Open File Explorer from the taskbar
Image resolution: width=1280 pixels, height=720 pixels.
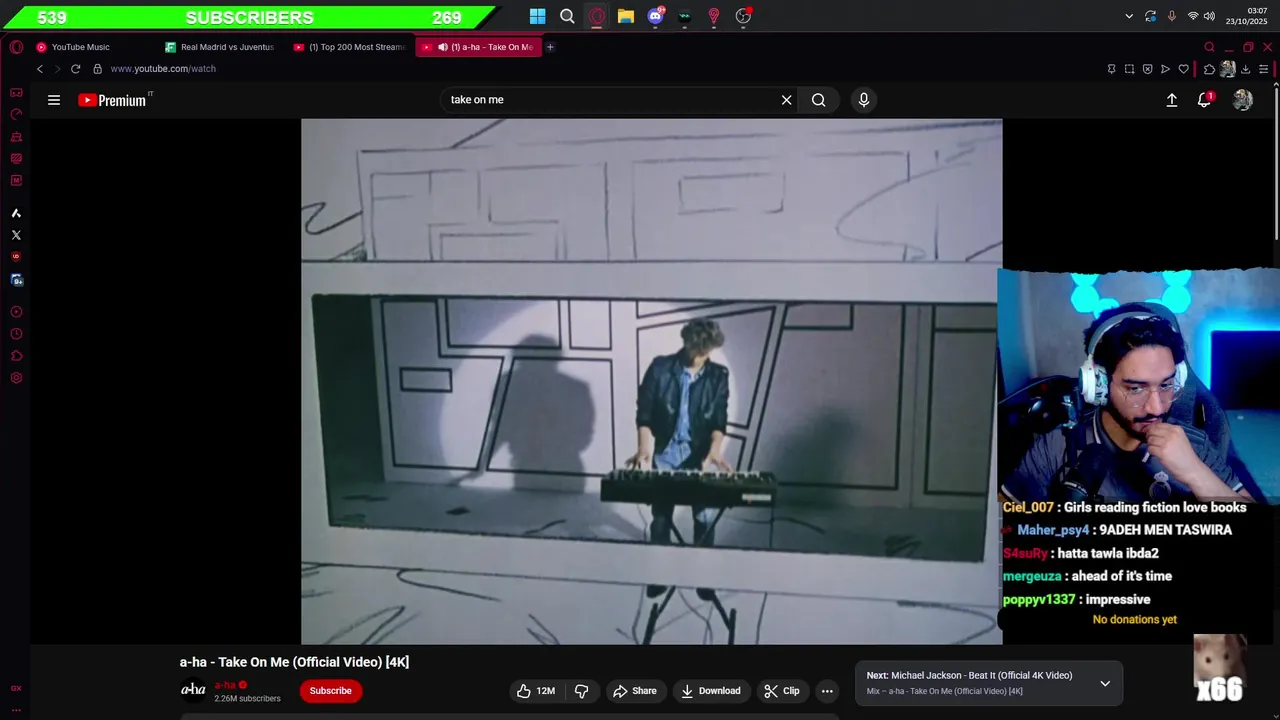point(626,16)
